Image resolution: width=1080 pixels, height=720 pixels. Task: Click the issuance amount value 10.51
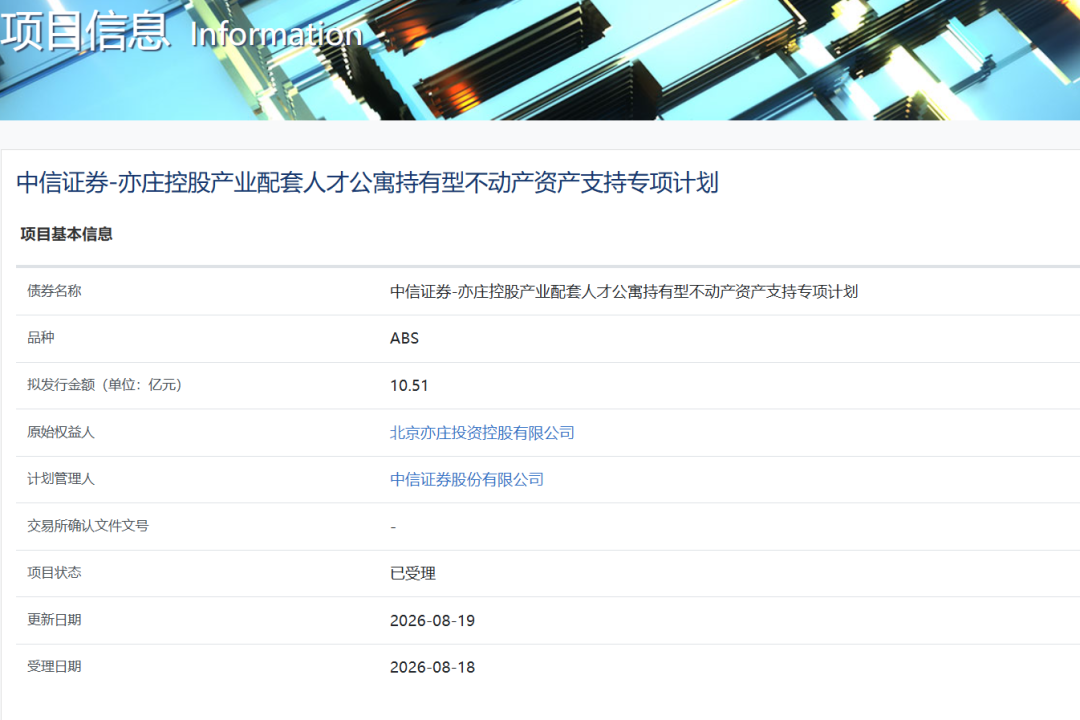(x=409, y=386)
